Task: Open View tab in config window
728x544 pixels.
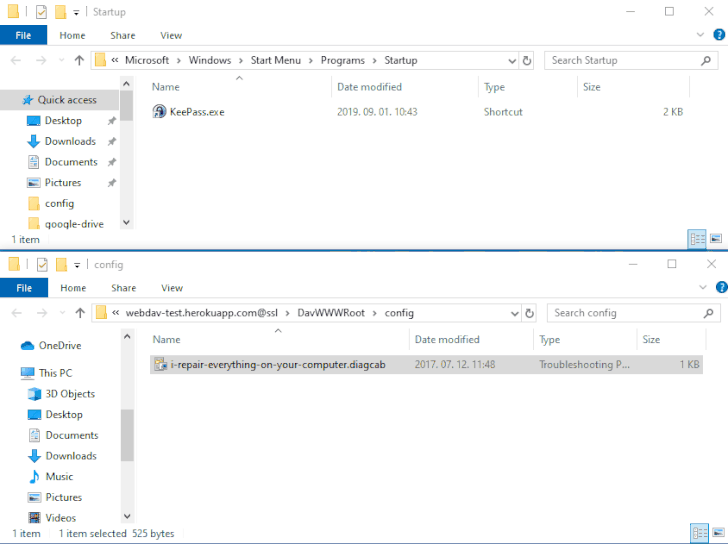Action: [x=172, y=288]
